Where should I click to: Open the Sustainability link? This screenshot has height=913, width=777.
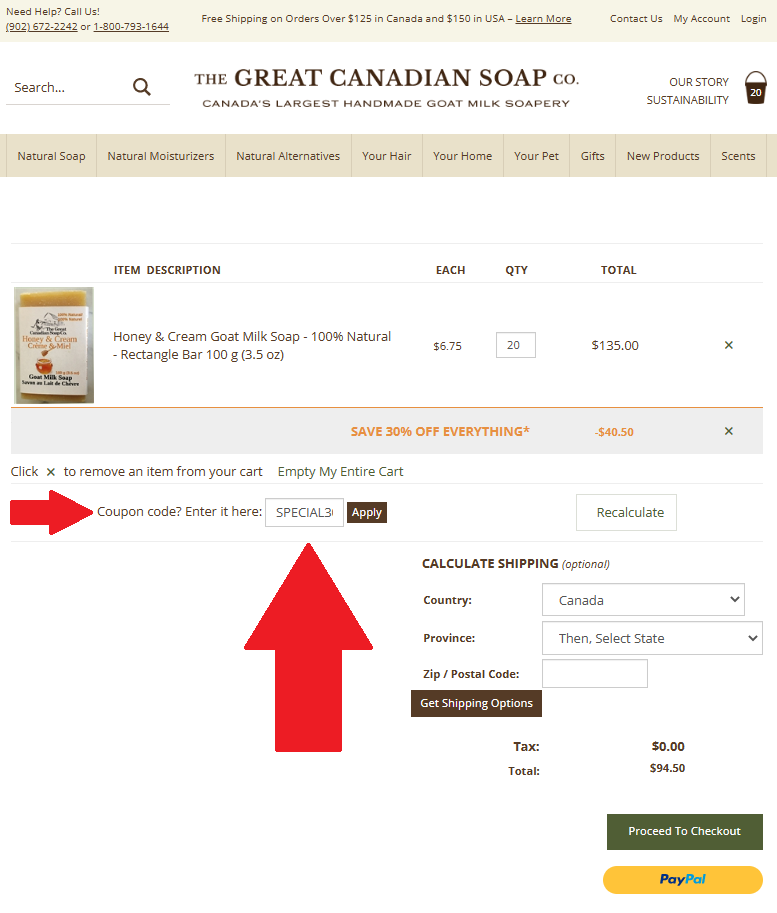click(687, 100)
